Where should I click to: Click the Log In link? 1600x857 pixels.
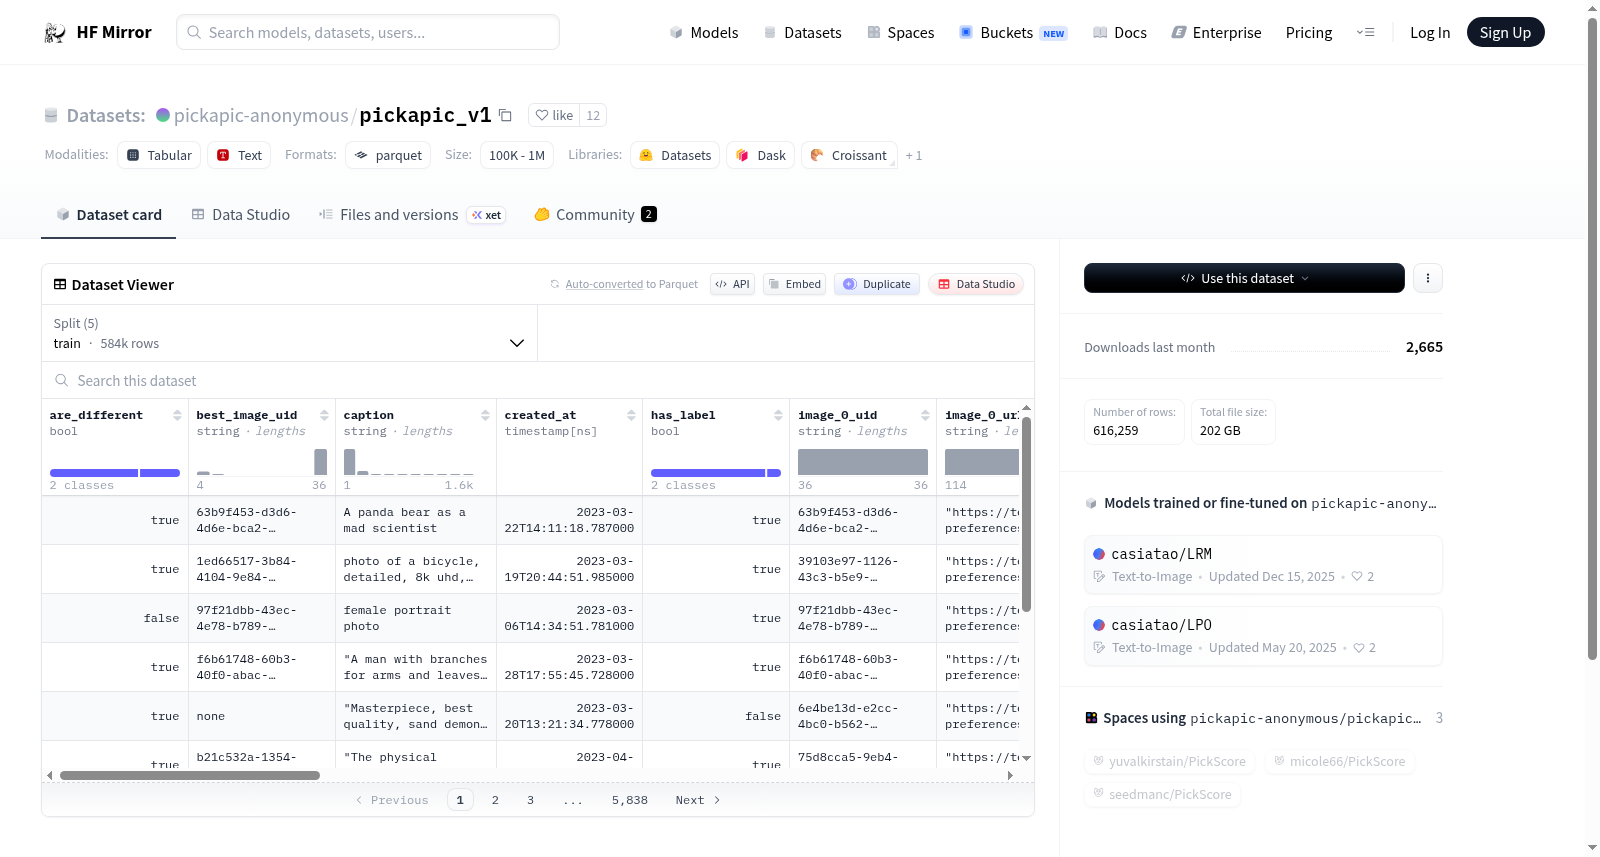coord(1430,33)
